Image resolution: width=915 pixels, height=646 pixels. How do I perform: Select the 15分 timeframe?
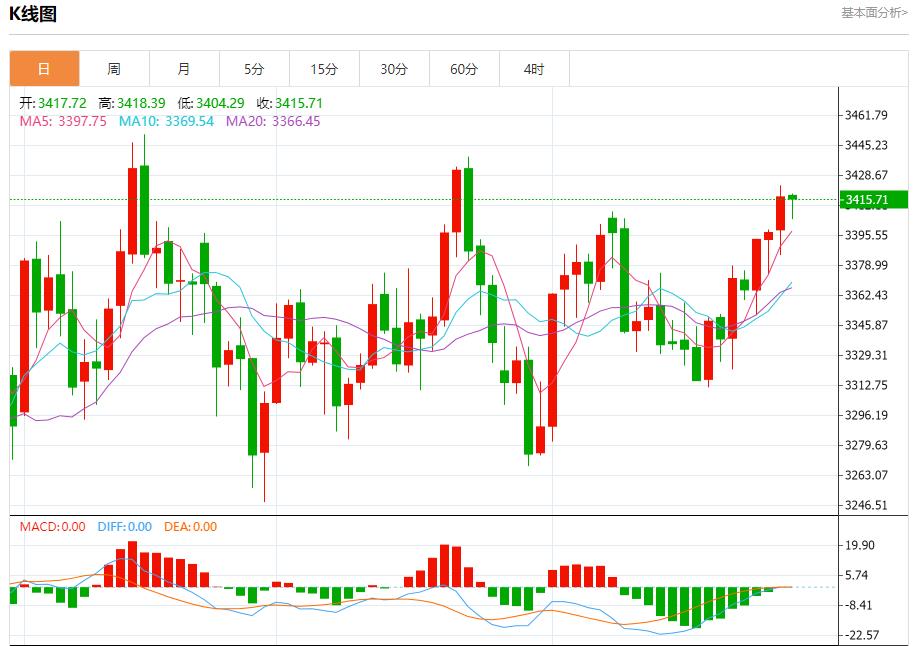tap(324, 68)
